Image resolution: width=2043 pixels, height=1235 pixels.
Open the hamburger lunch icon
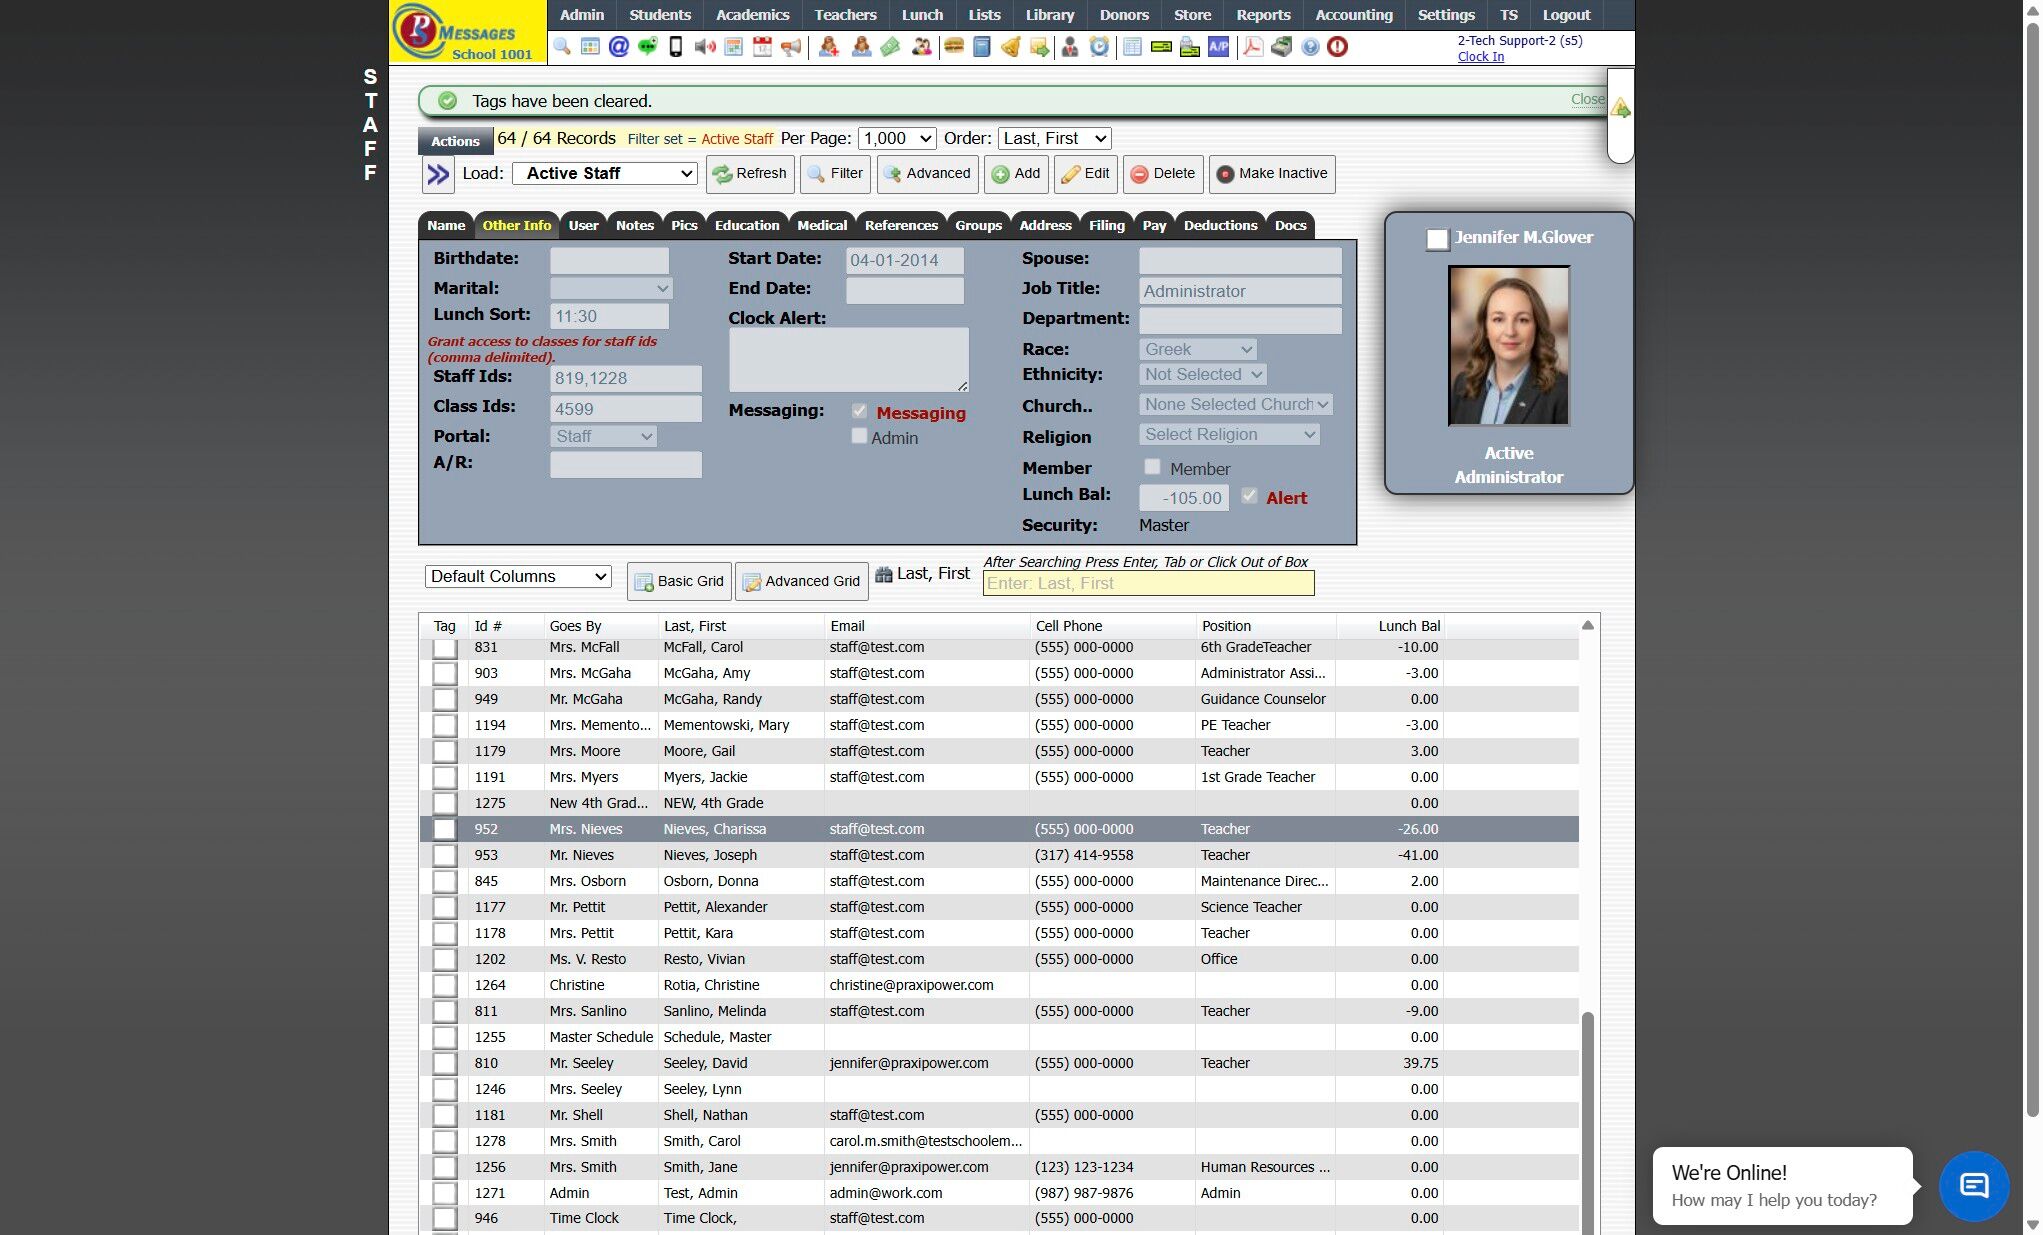click(953, 47)
